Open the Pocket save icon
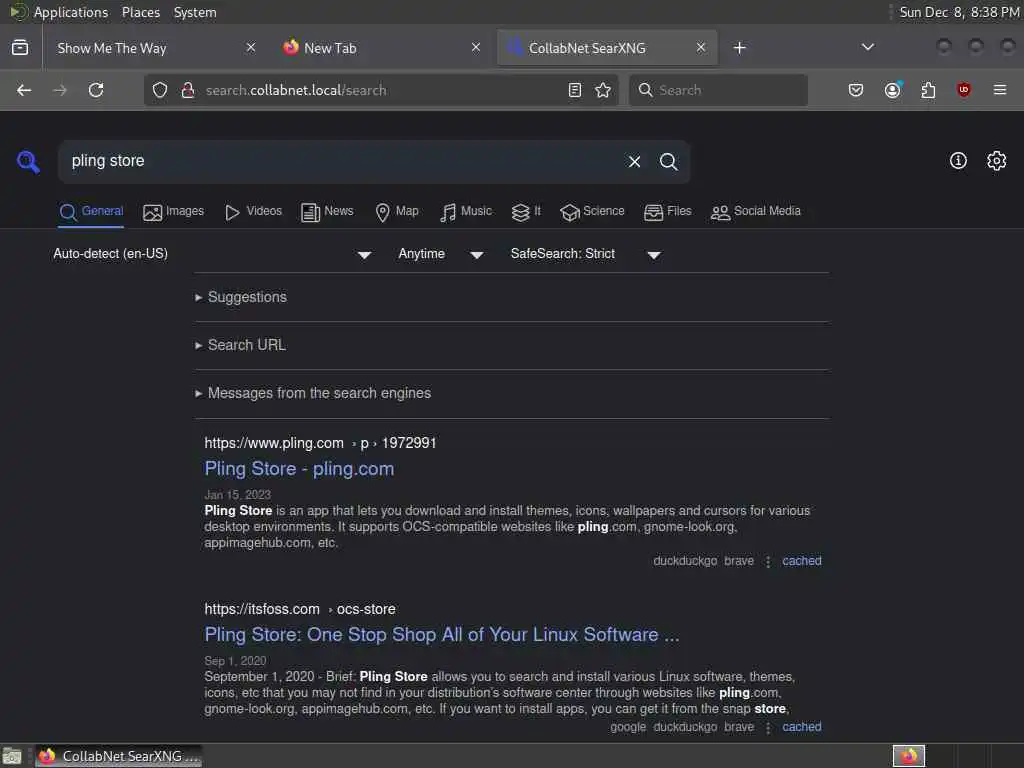The image size is (1024, 768). coord(856,90)
